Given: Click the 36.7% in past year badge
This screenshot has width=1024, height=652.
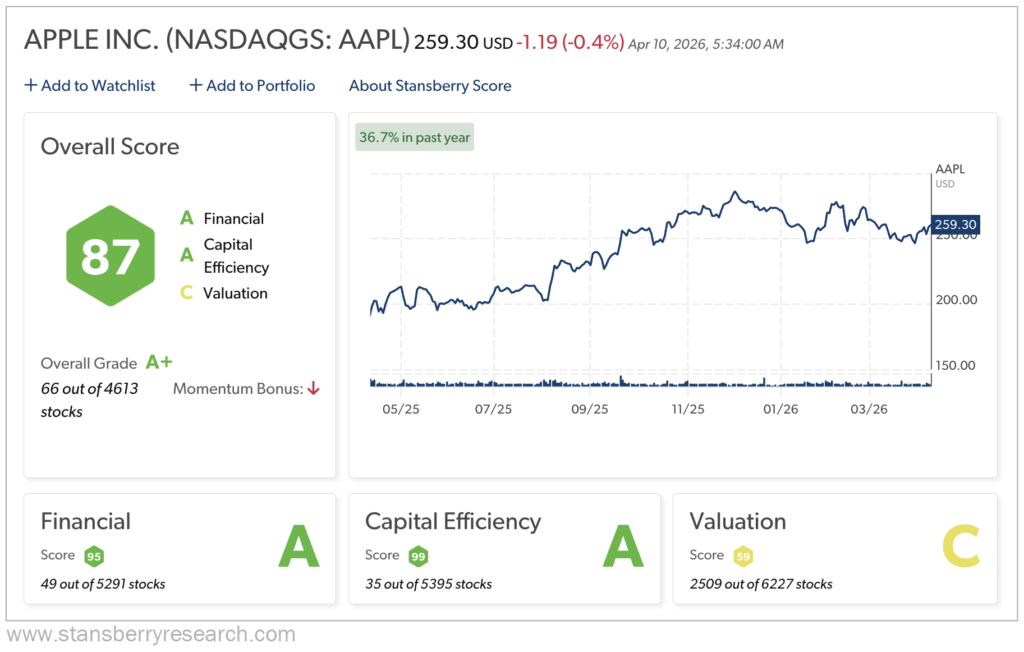Looking at the screenshot, I should point(414,136).
